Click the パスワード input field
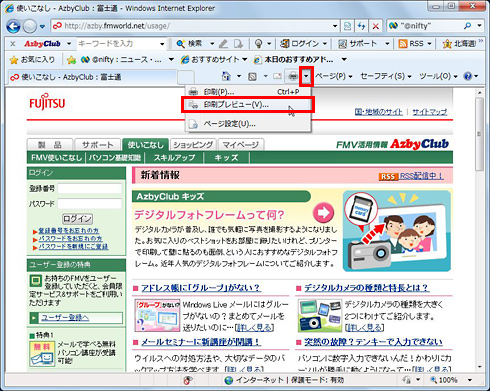 (90, 203)
